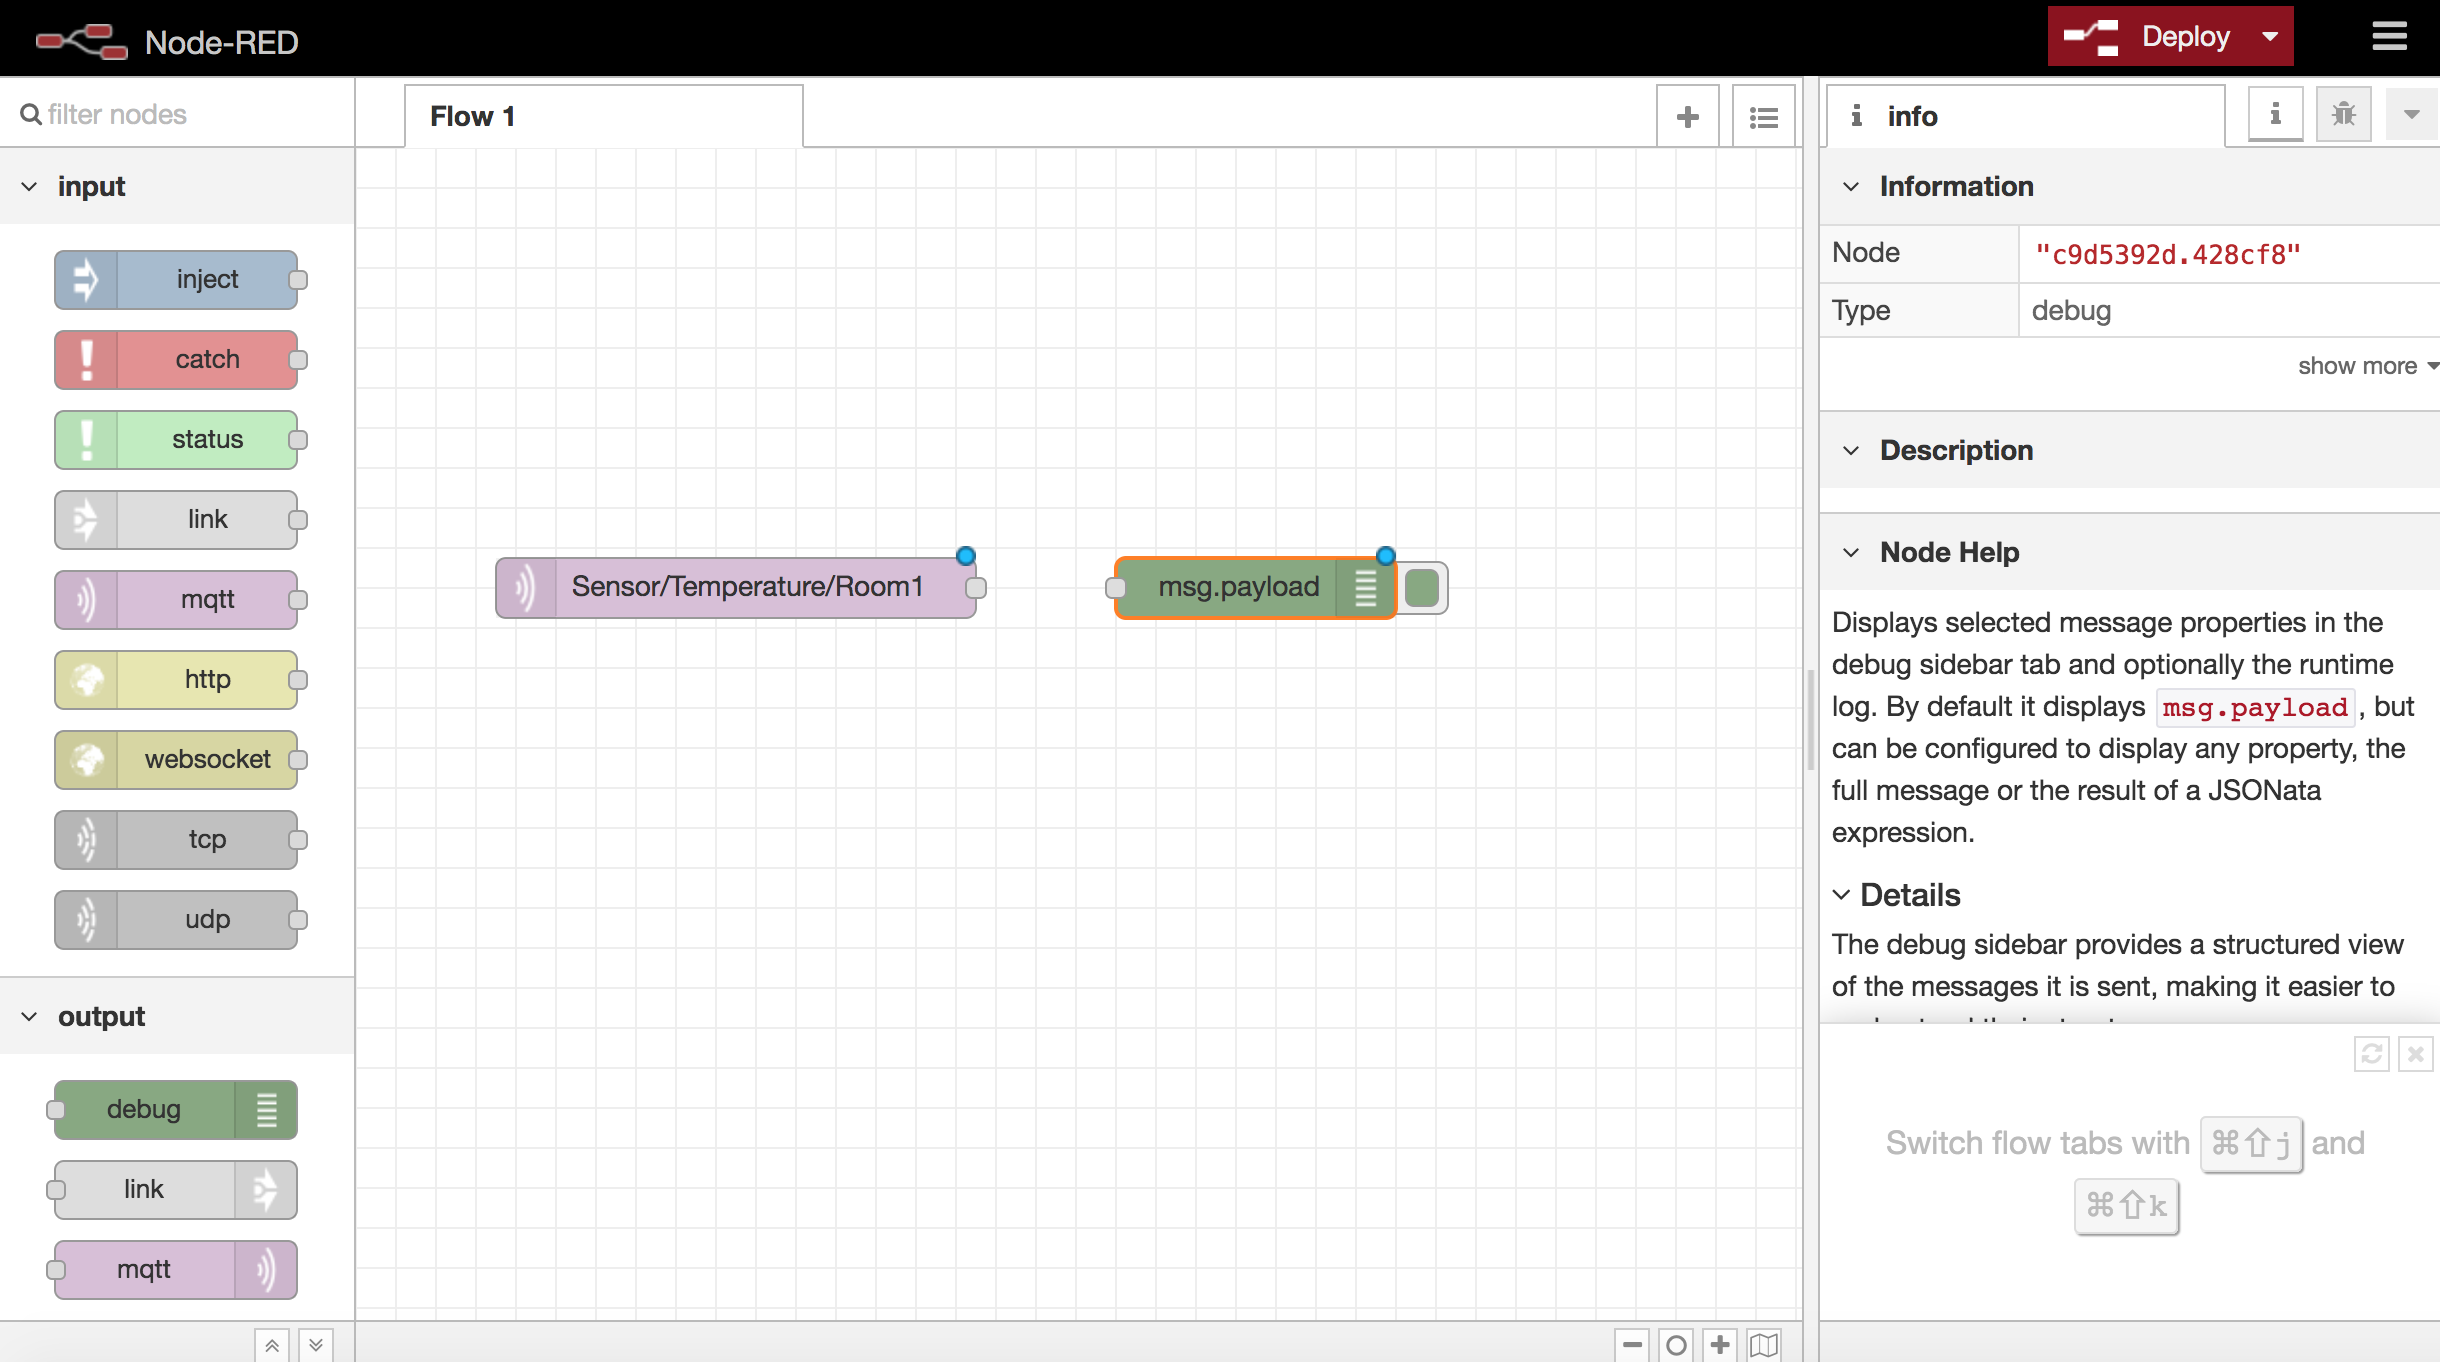Image resolution: width=2440 pixels, height=1362 pixels.
Task: Select the inject palette node
Action: coord(177,279)
